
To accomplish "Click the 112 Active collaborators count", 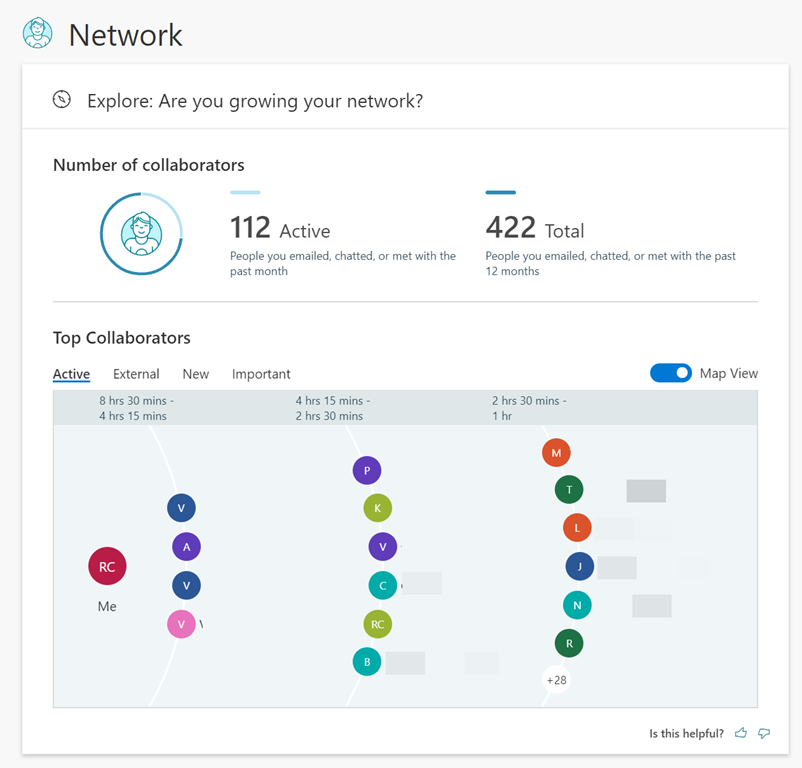I will [280, 229].
